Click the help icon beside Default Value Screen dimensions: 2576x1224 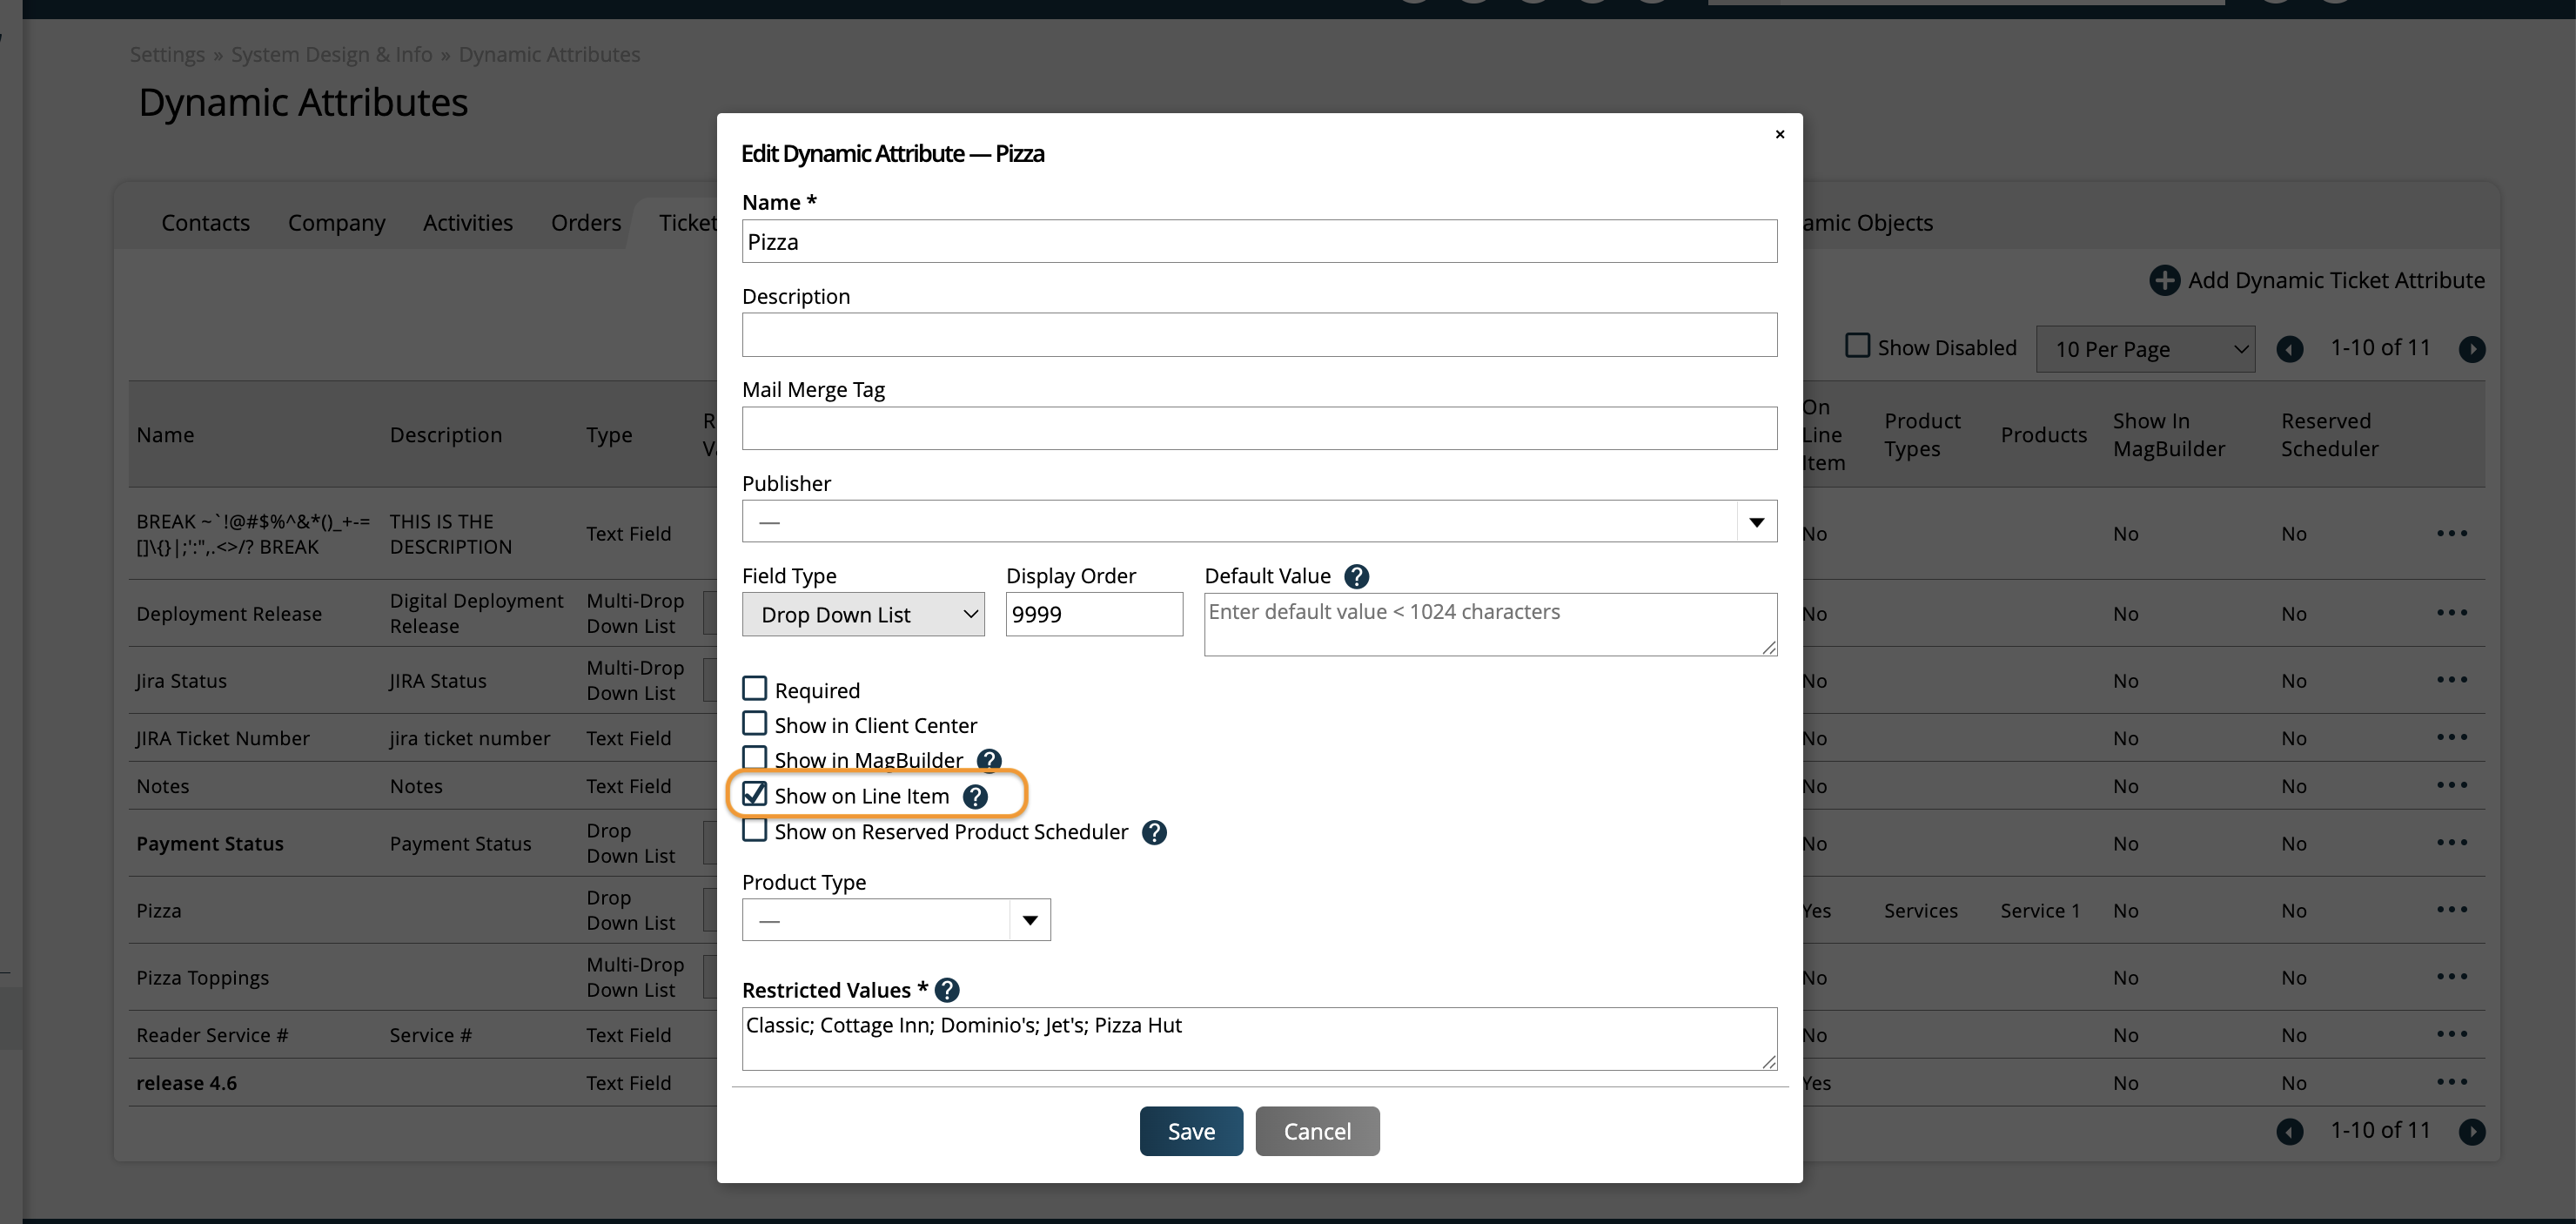[x=1356, y=577]
